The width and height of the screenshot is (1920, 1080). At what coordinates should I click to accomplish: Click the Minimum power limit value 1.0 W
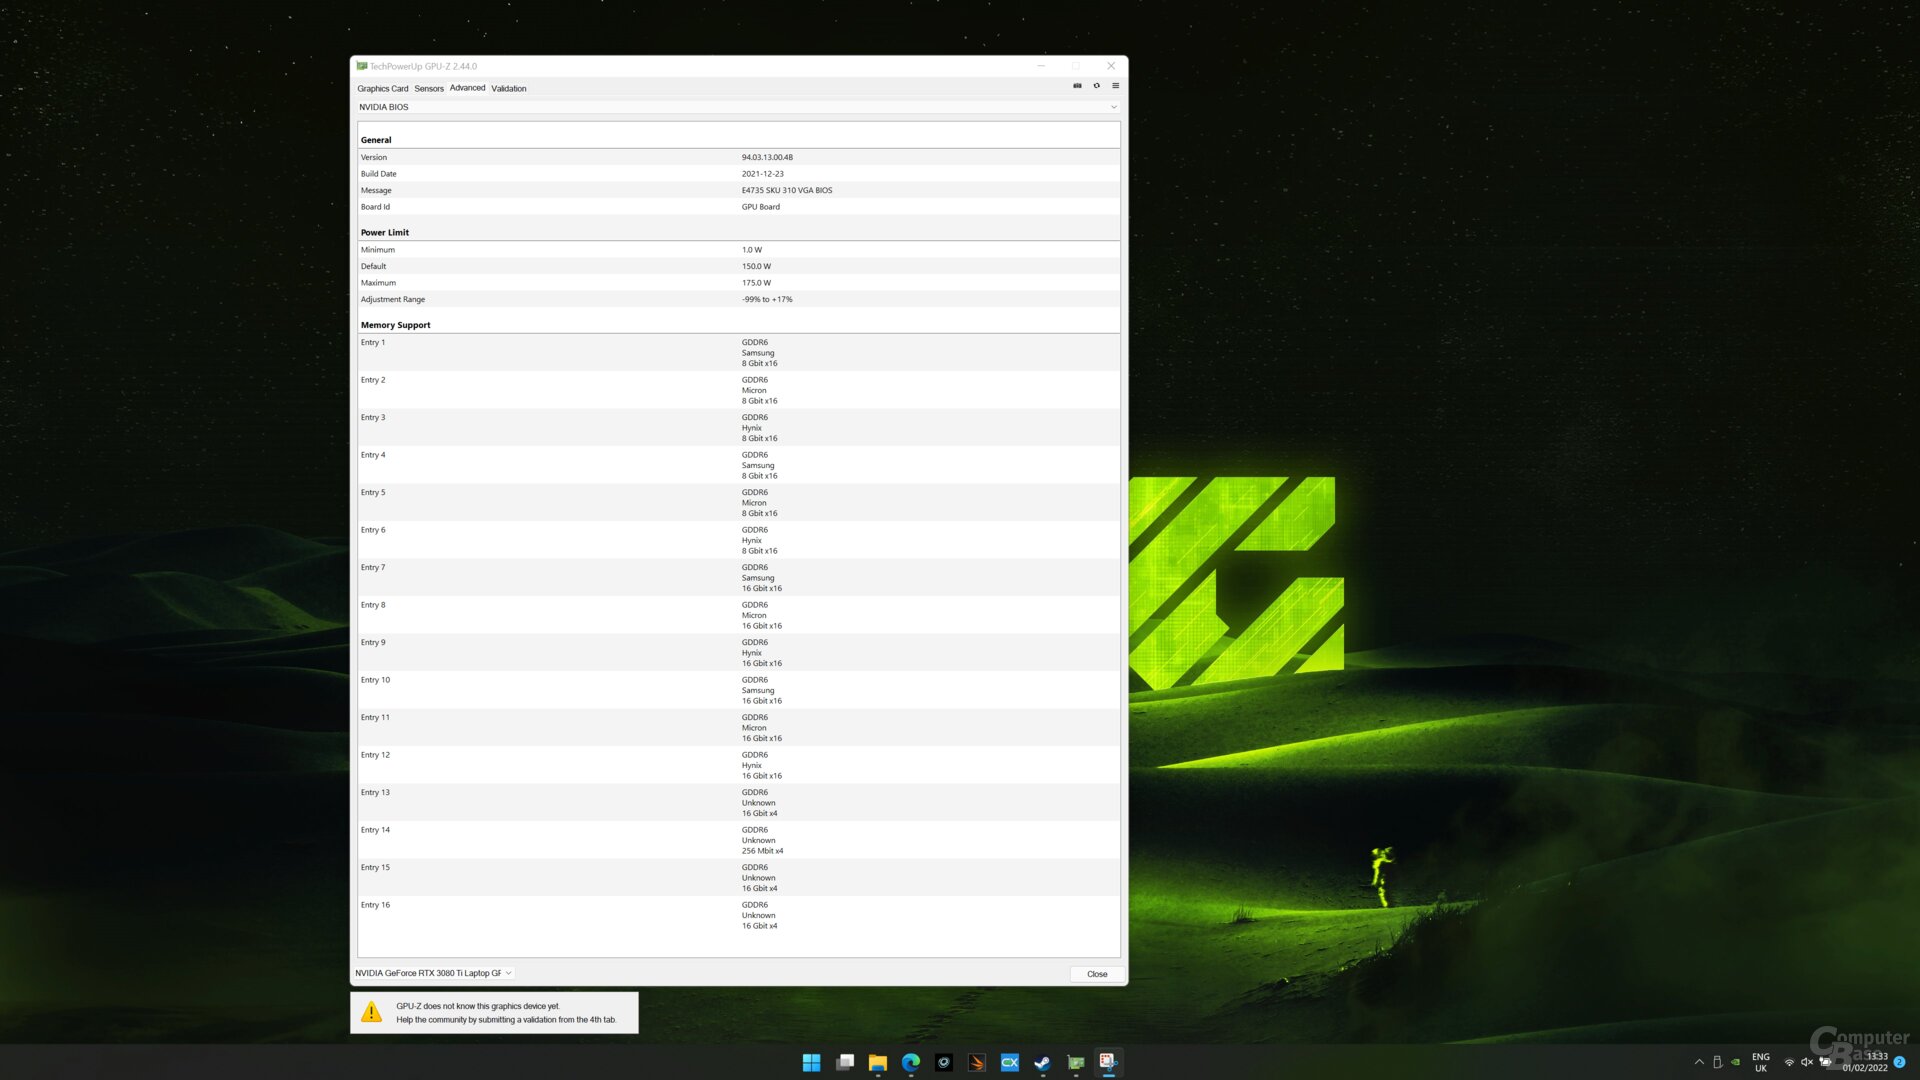752,250
